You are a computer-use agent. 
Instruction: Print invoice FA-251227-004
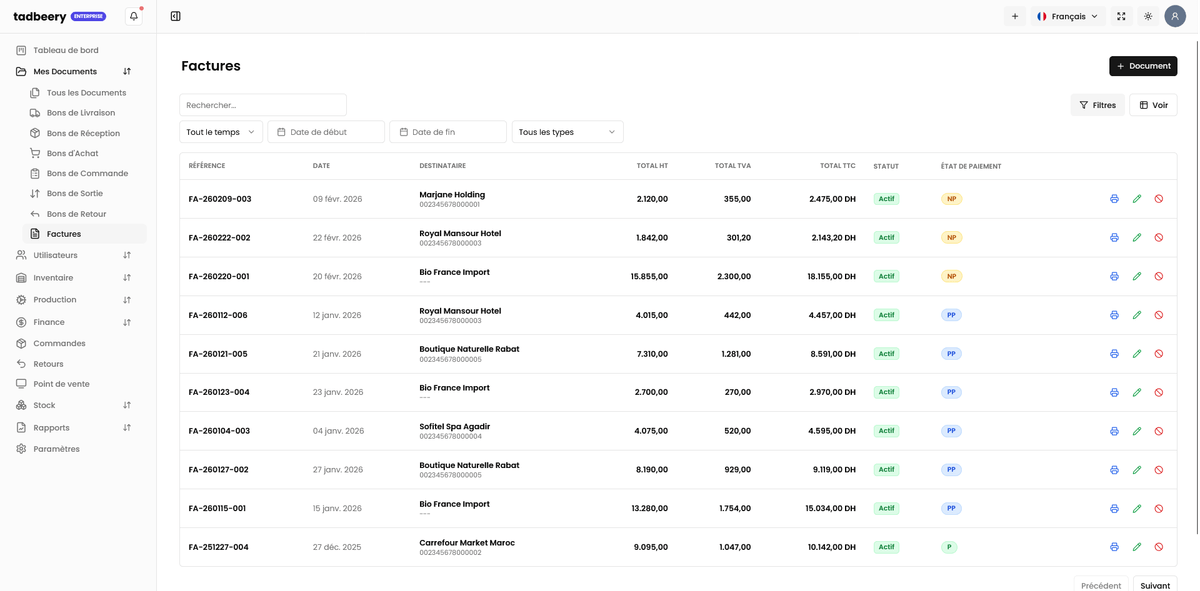point(1114,547)
